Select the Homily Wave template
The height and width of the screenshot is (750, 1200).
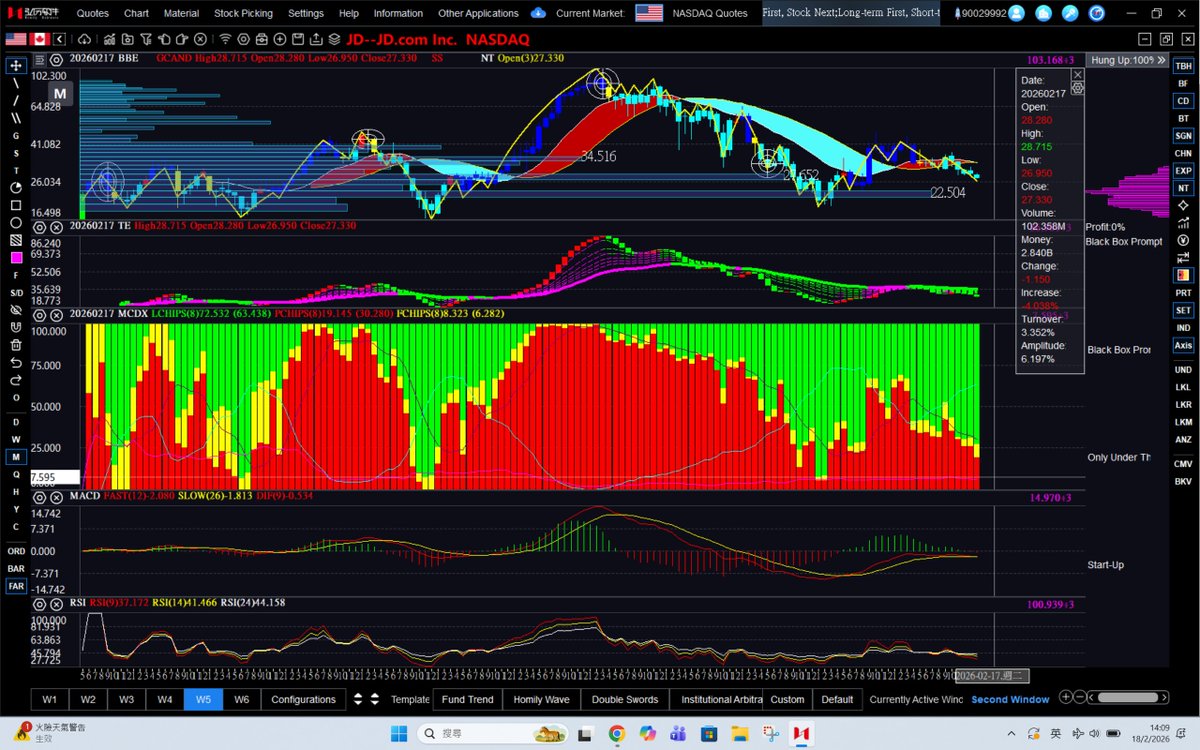click(541, 699)
